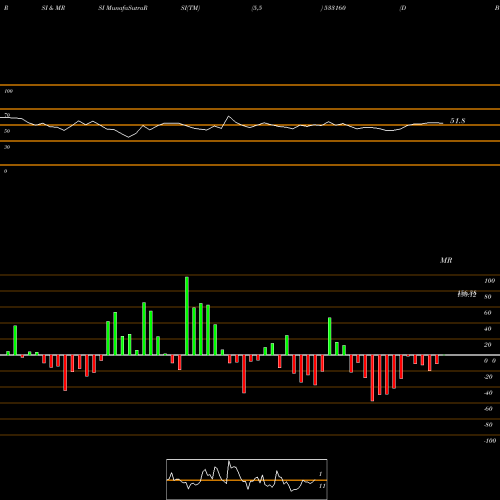Viewport: 500px width, 500px height.
Task: Click the 'SI(TM)' header text
Action: point(190,8)
